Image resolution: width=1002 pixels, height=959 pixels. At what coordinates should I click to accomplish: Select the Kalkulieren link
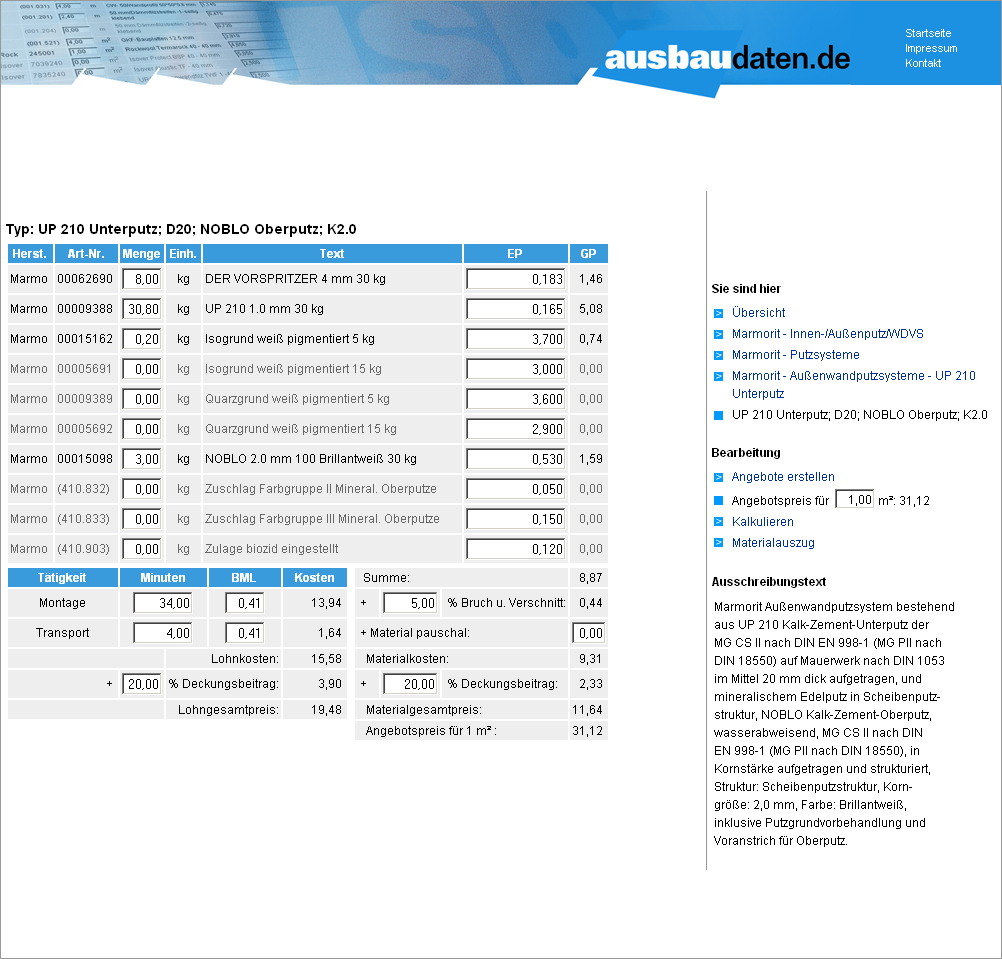(762, 521)
